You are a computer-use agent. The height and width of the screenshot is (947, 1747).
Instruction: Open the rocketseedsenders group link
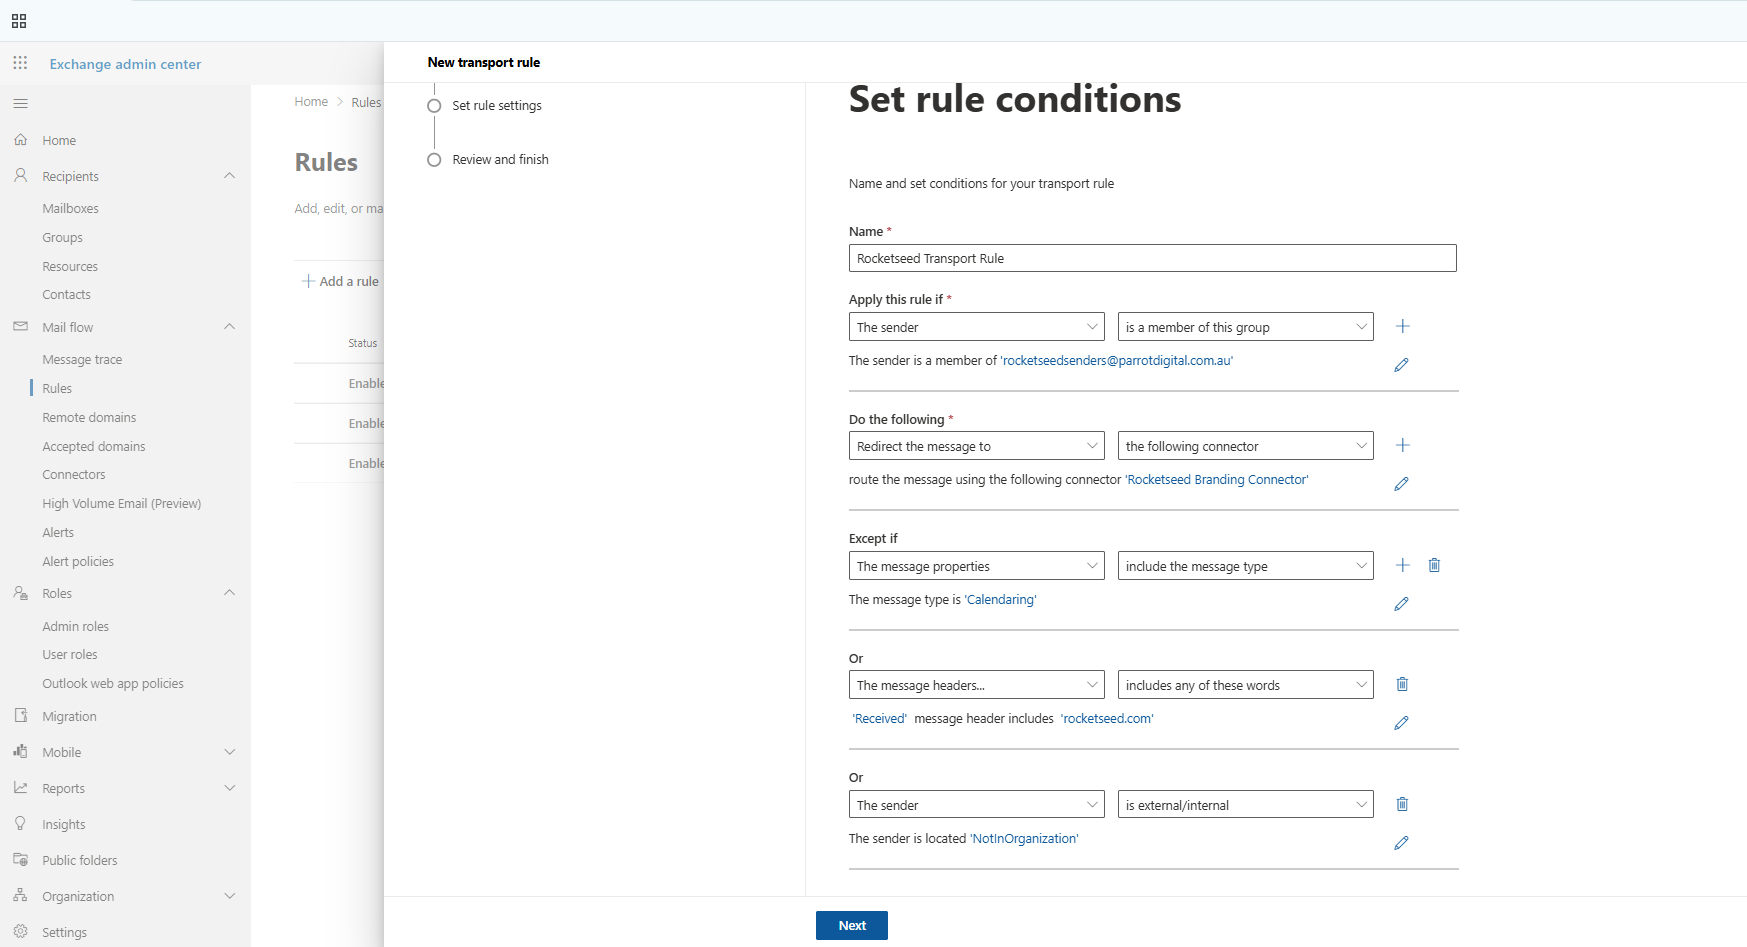pos(1117,361)
